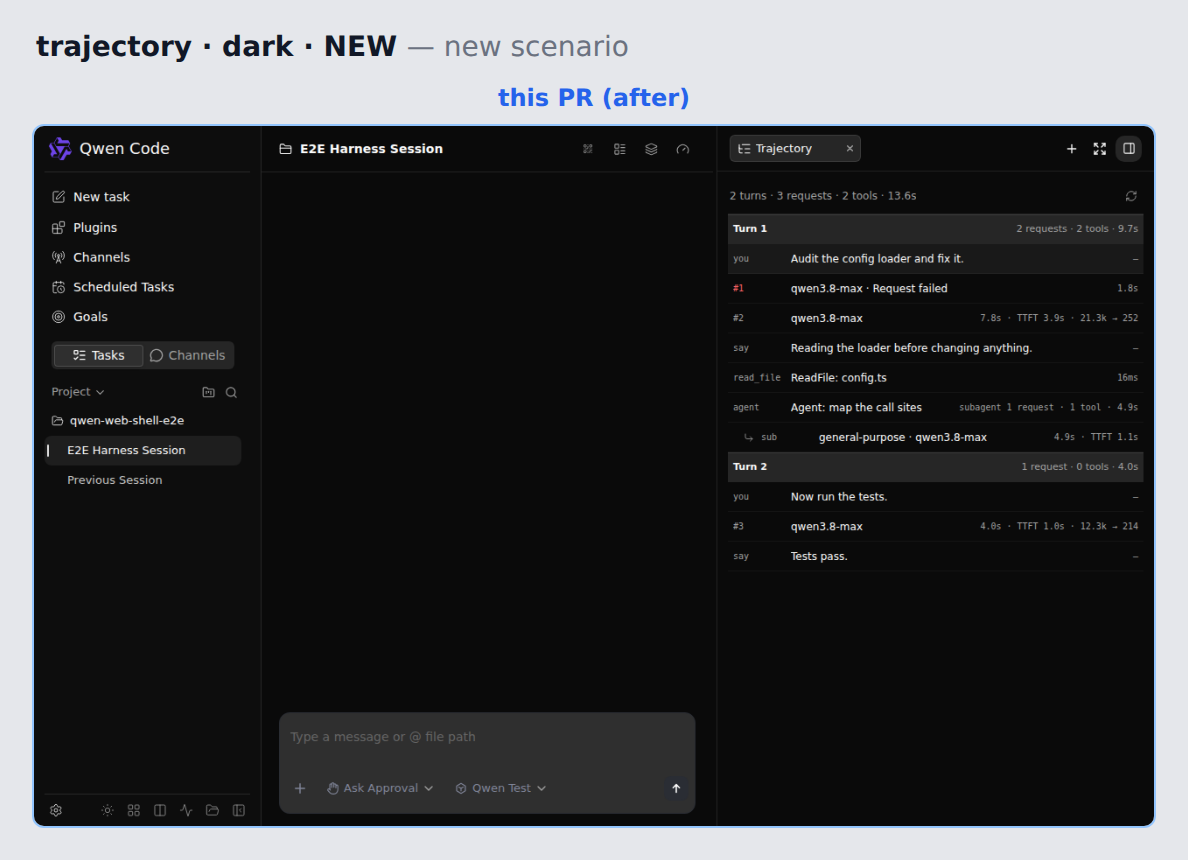Open the Qwen Test model dropdown

[500, 788]
